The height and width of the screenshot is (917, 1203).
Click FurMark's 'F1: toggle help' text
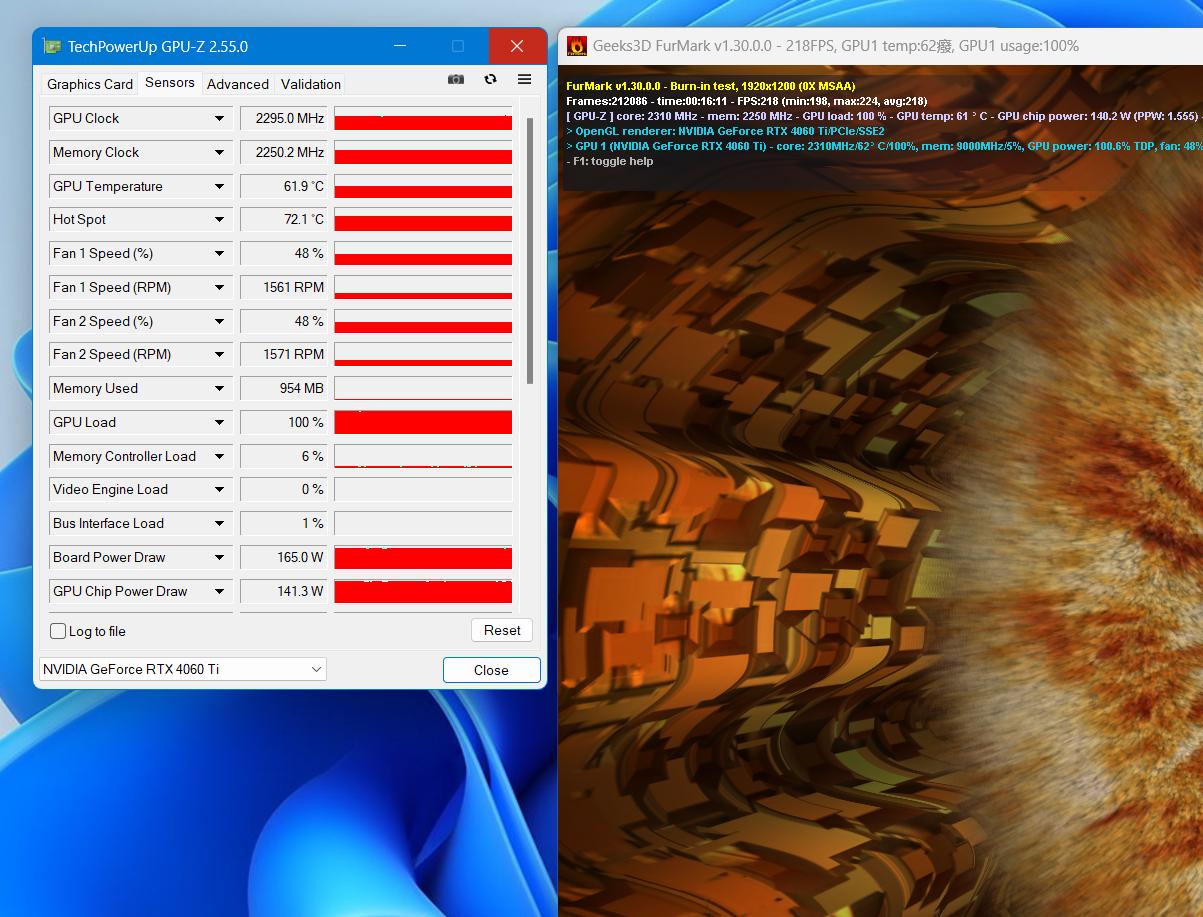pyautogui.click(x=609, y=161)
